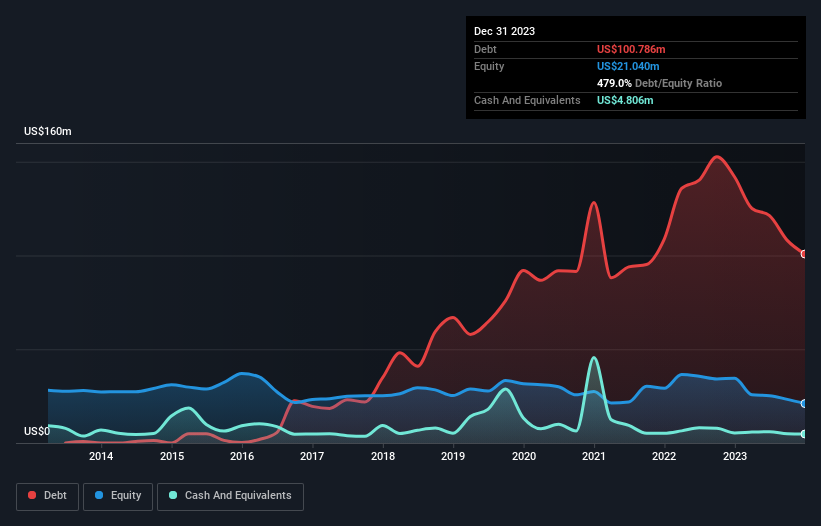Screen dimensions: 821x526
Task: Click the US$160m y-axis label
Action: (48, 131)
